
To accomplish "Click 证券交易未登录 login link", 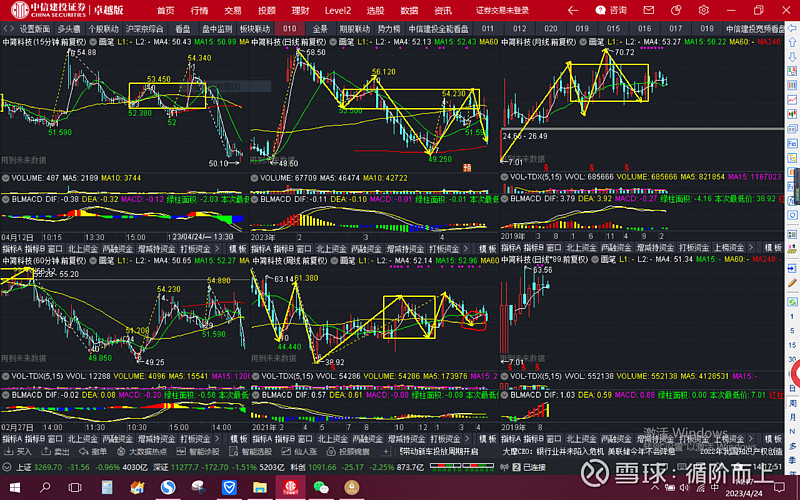I will click(502, 10).
